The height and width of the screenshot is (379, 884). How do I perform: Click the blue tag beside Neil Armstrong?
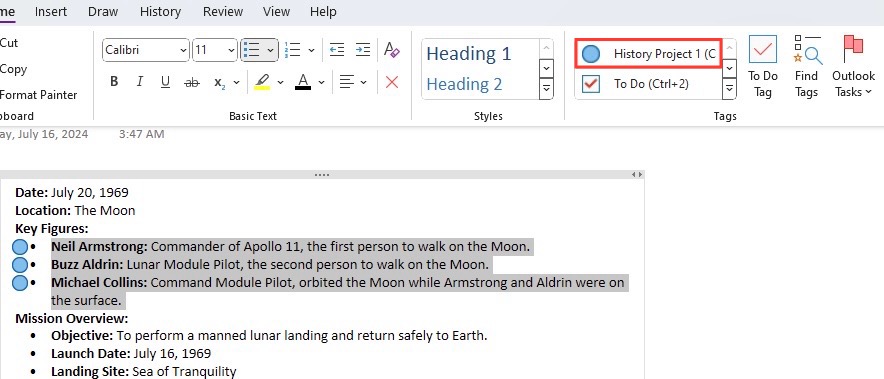[20, 246]
